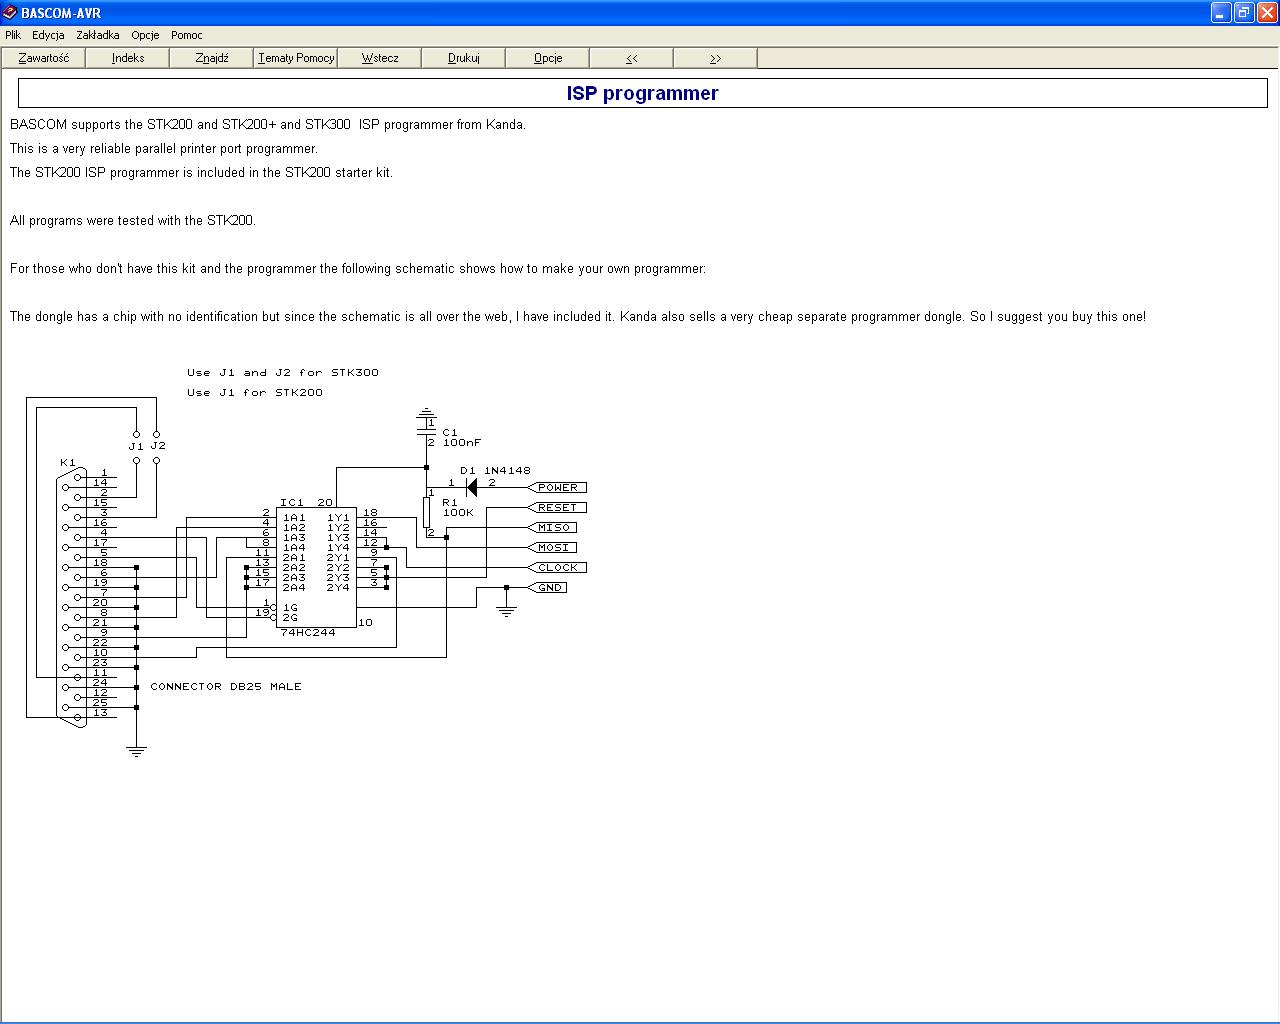
Task: Minimize the BASCOM-AVR help window
Action: tap(1221, 13)
